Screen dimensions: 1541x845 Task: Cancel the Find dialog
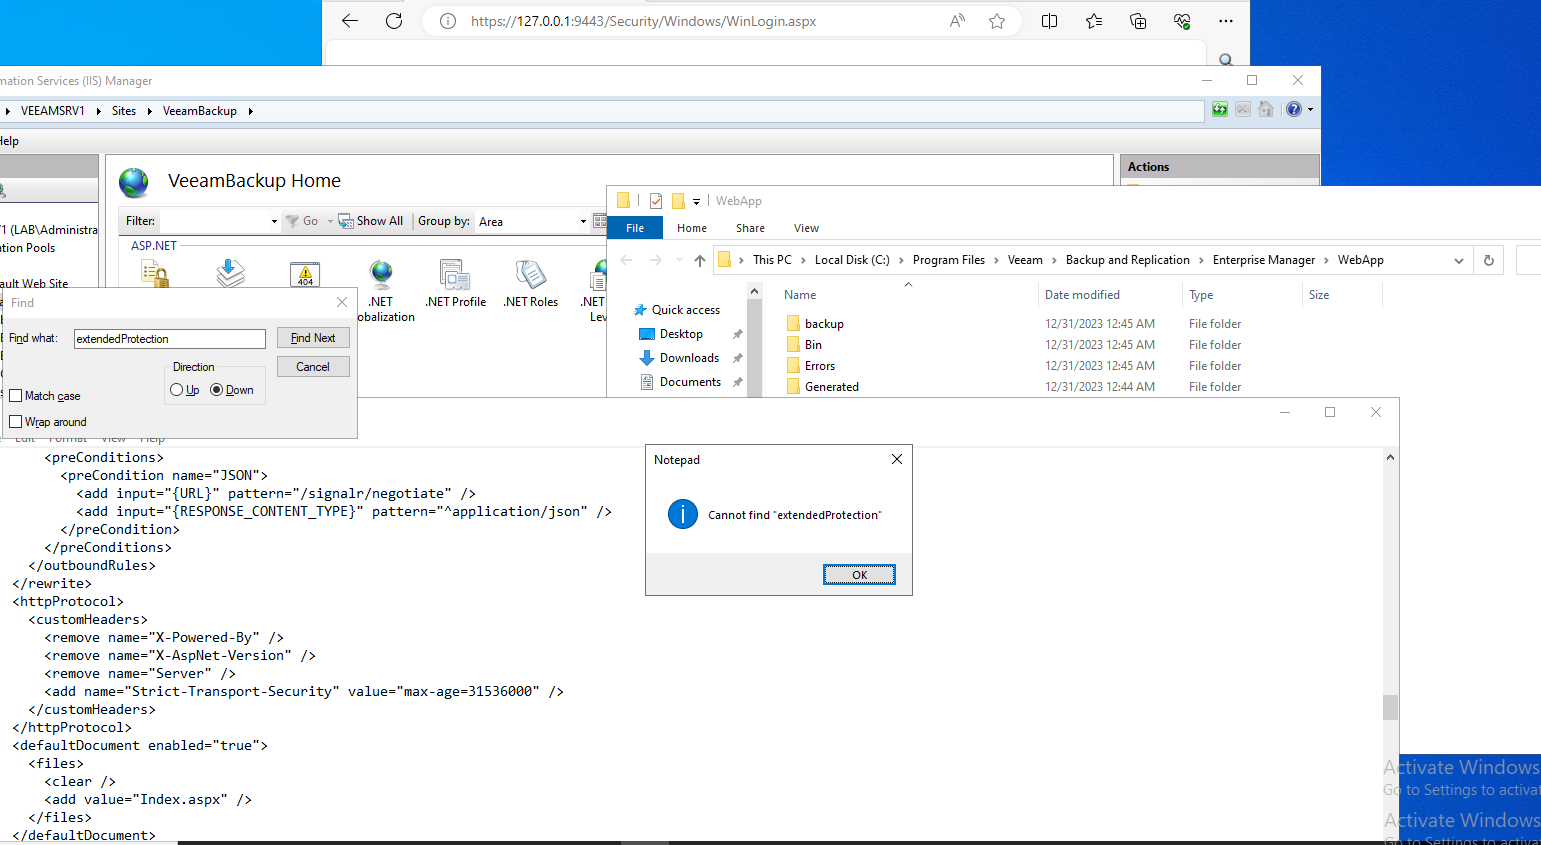(313, 367)
